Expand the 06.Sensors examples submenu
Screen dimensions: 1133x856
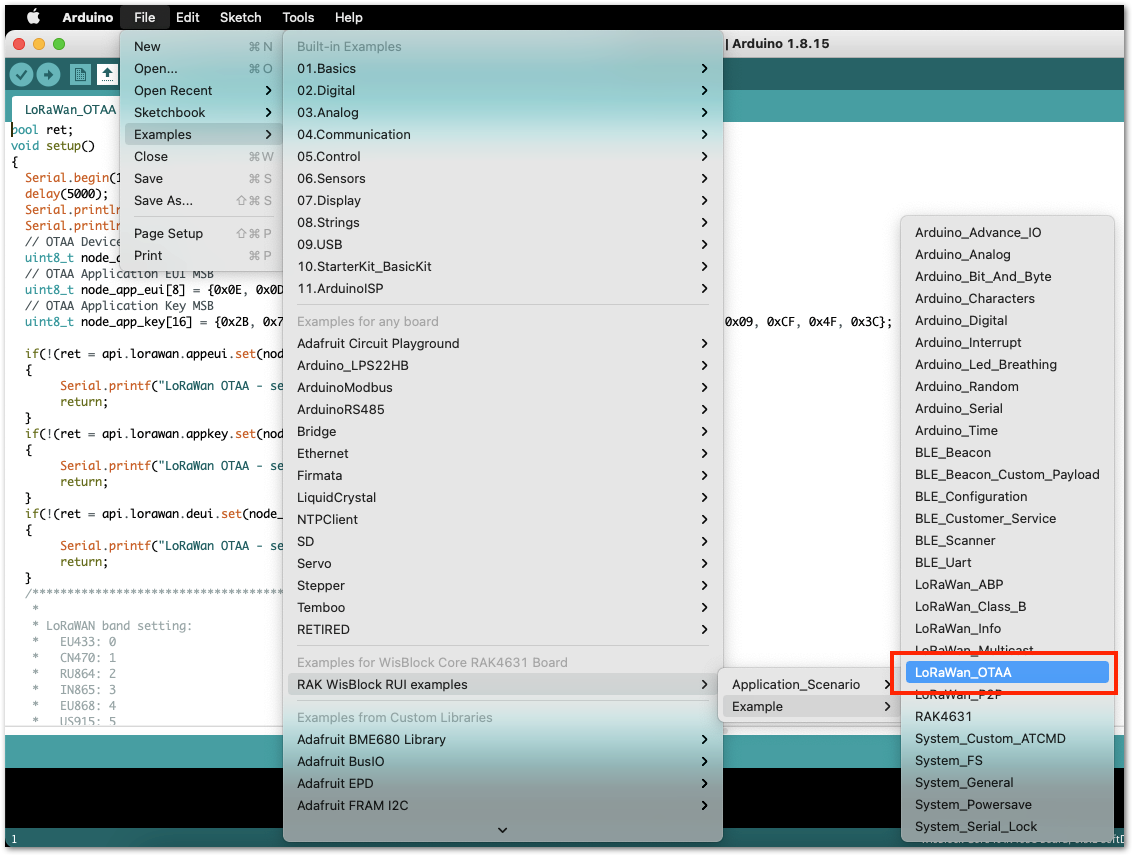502,178
